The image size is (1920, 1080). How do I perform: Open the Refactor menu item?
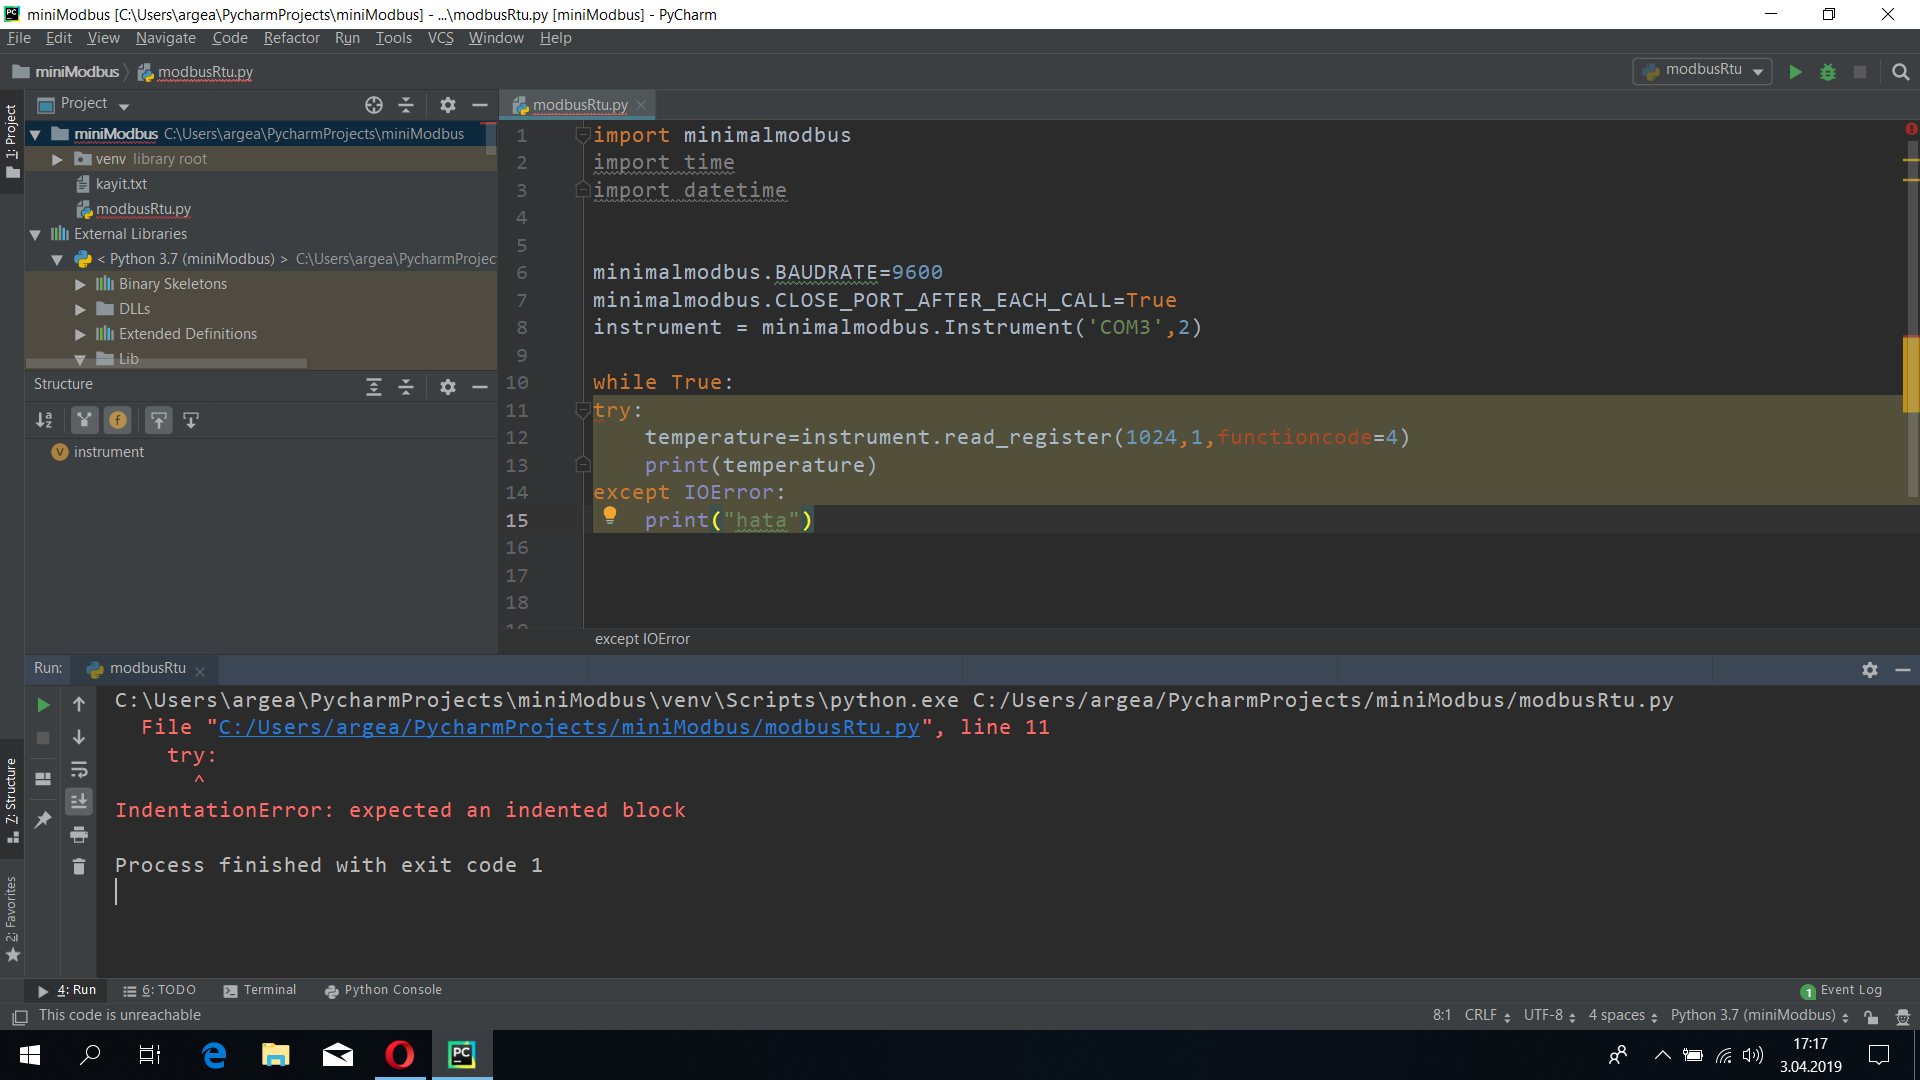pyautogui.click(x=289, y=37)
